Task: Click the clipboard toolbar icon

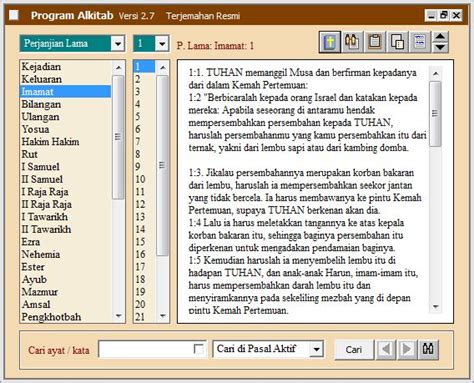Action: [375, 42]
